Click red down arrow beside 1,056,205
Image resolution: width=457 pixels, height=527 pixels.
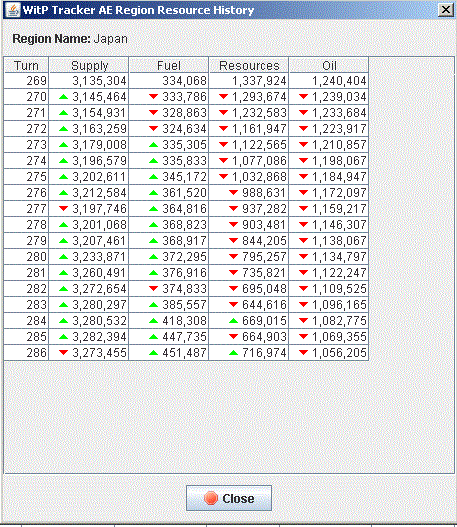point(303,353)
